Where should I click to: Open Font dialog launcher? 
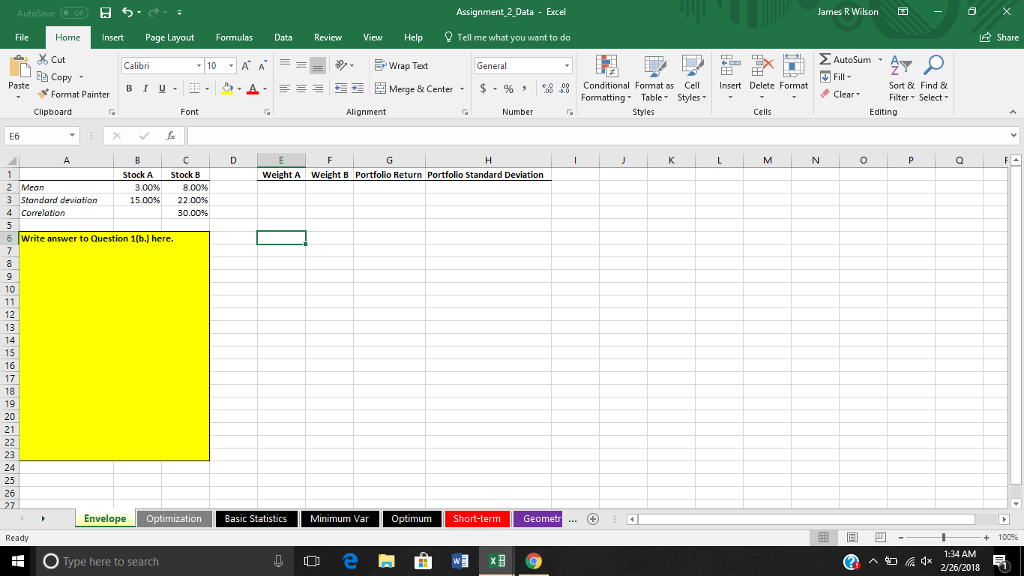[x=267, y=112]
